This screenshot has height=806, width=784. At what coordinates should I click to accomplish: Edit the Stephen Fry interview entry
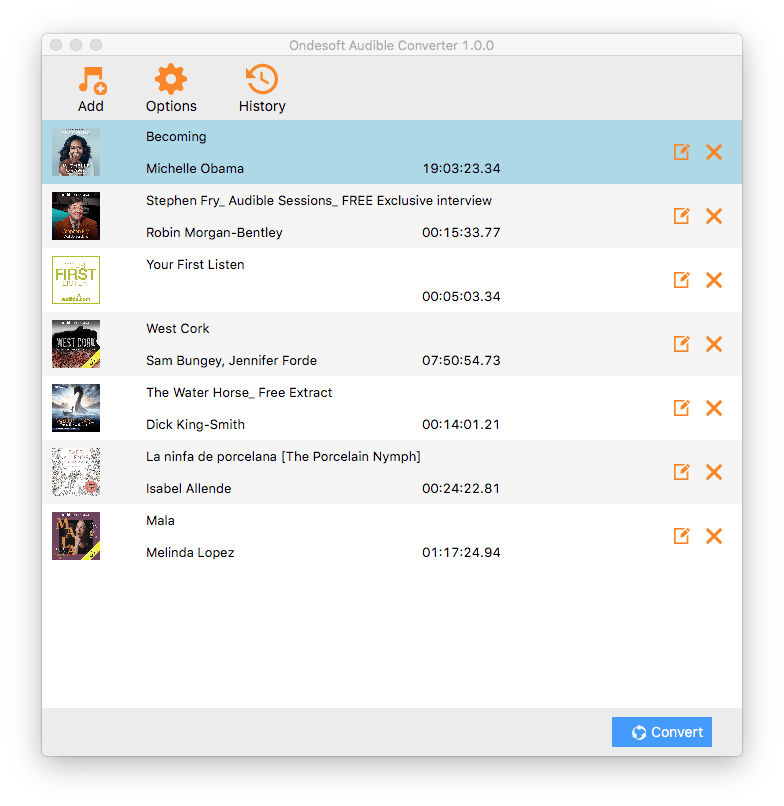tap(682, 216)
